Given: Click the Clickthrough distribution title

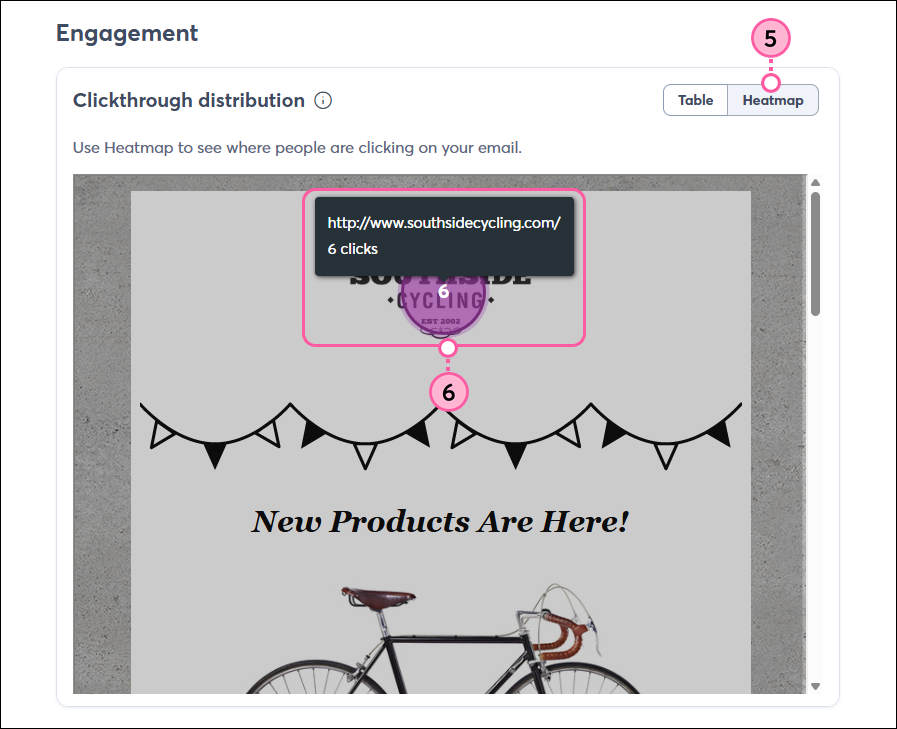Looking at the screenshot, I should coord(189,101).
